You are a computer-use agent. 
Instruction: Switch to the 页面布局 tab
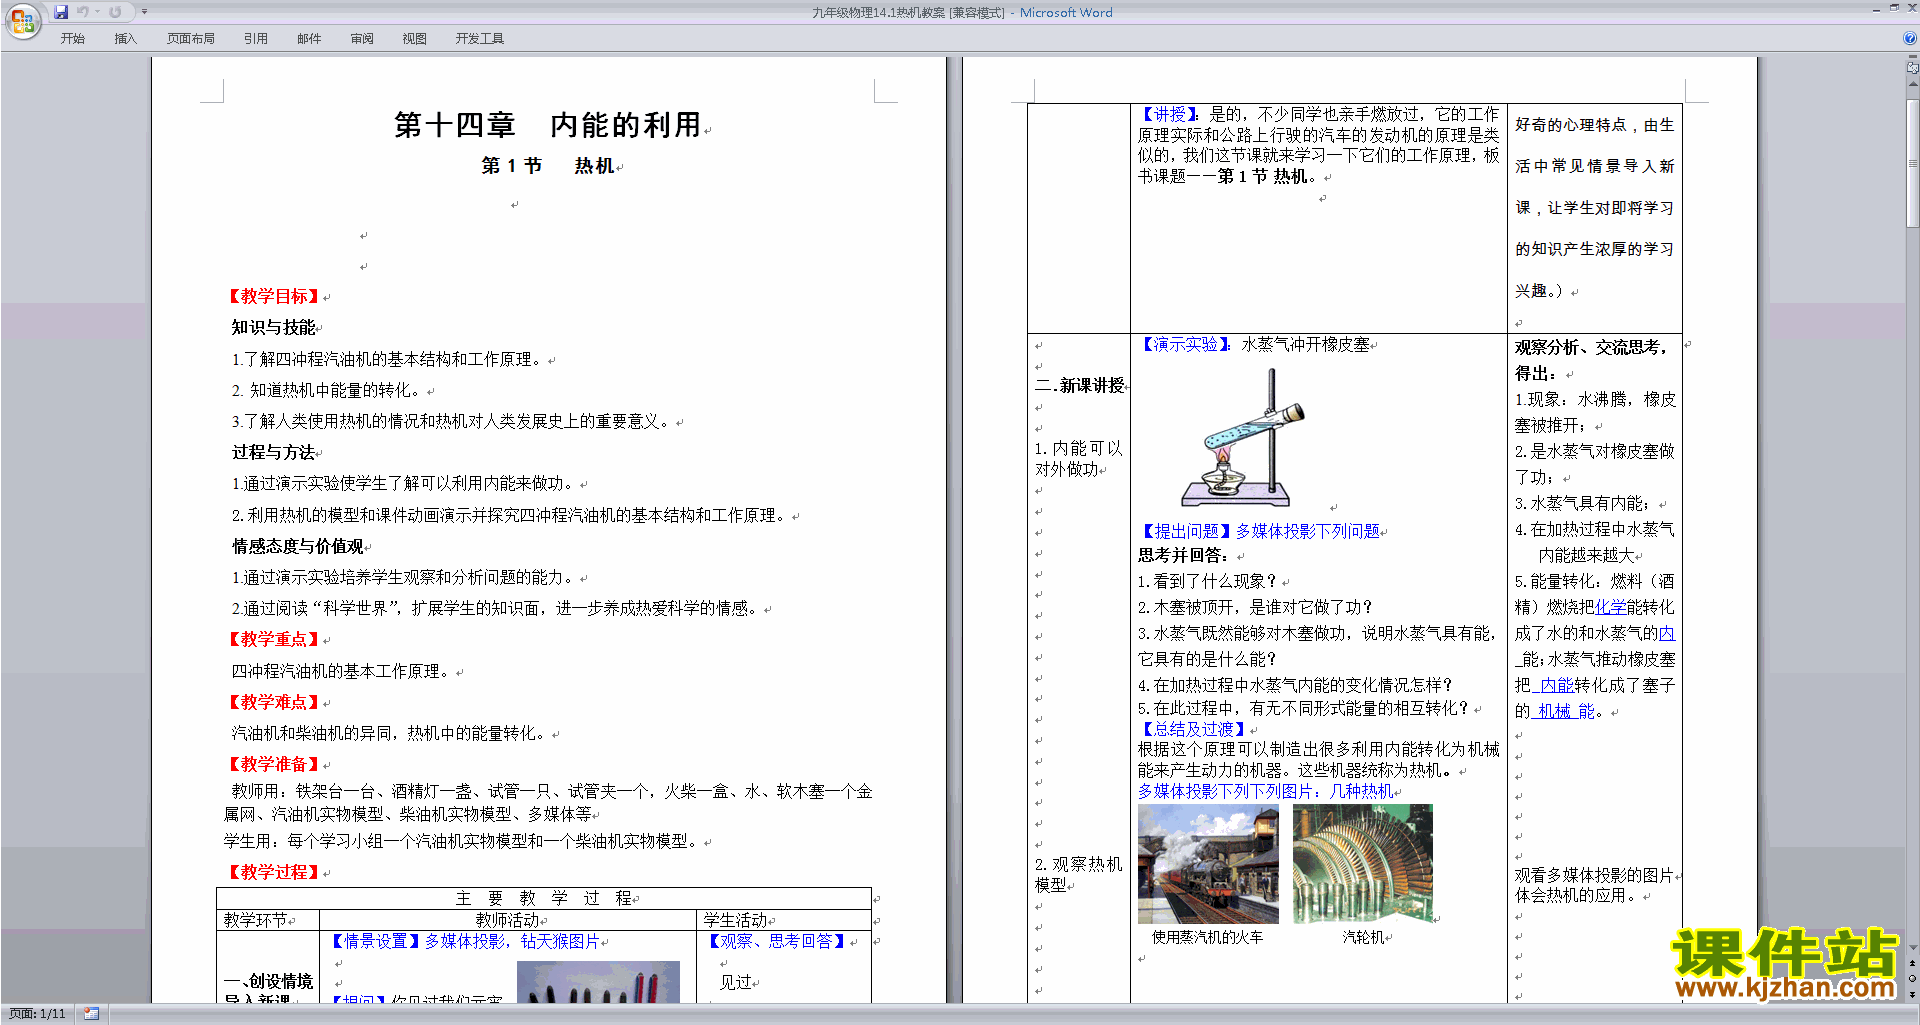[191, 39]
